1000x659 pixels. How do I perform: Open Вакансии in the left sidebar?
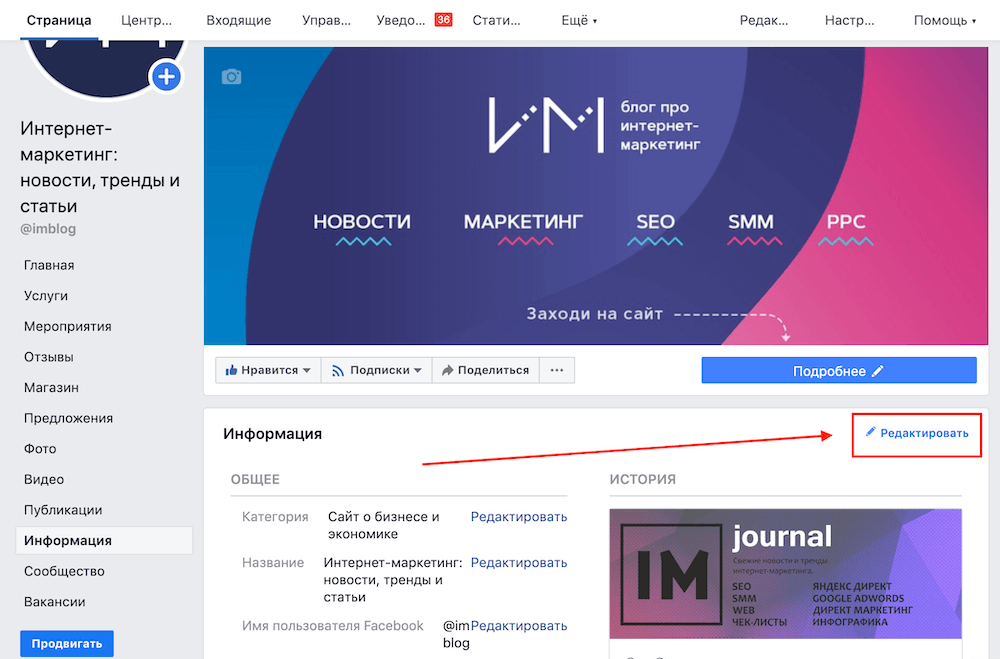coord(54,602)
